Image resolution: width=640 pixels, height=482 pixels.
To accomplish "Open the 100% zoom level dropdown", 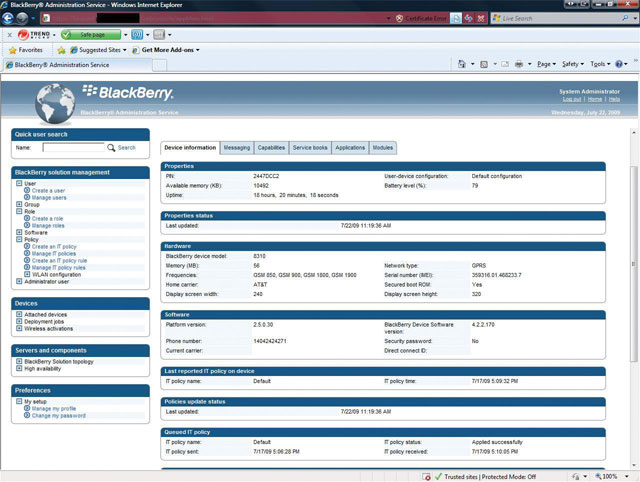I will [626, 476].
